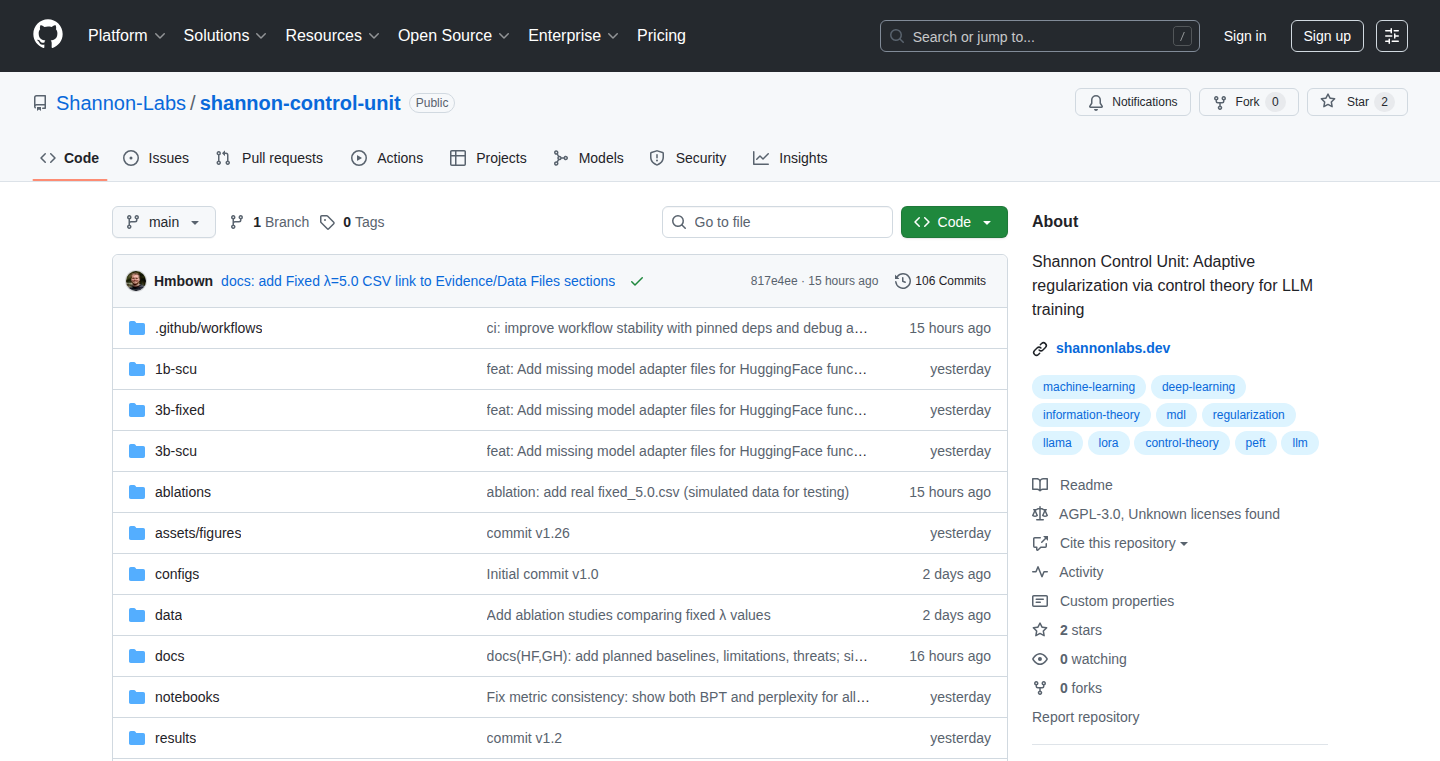Switch to the Projects tab
Image resolution: width=1440 pixels, height=761 pixels.
pos(488,158)
